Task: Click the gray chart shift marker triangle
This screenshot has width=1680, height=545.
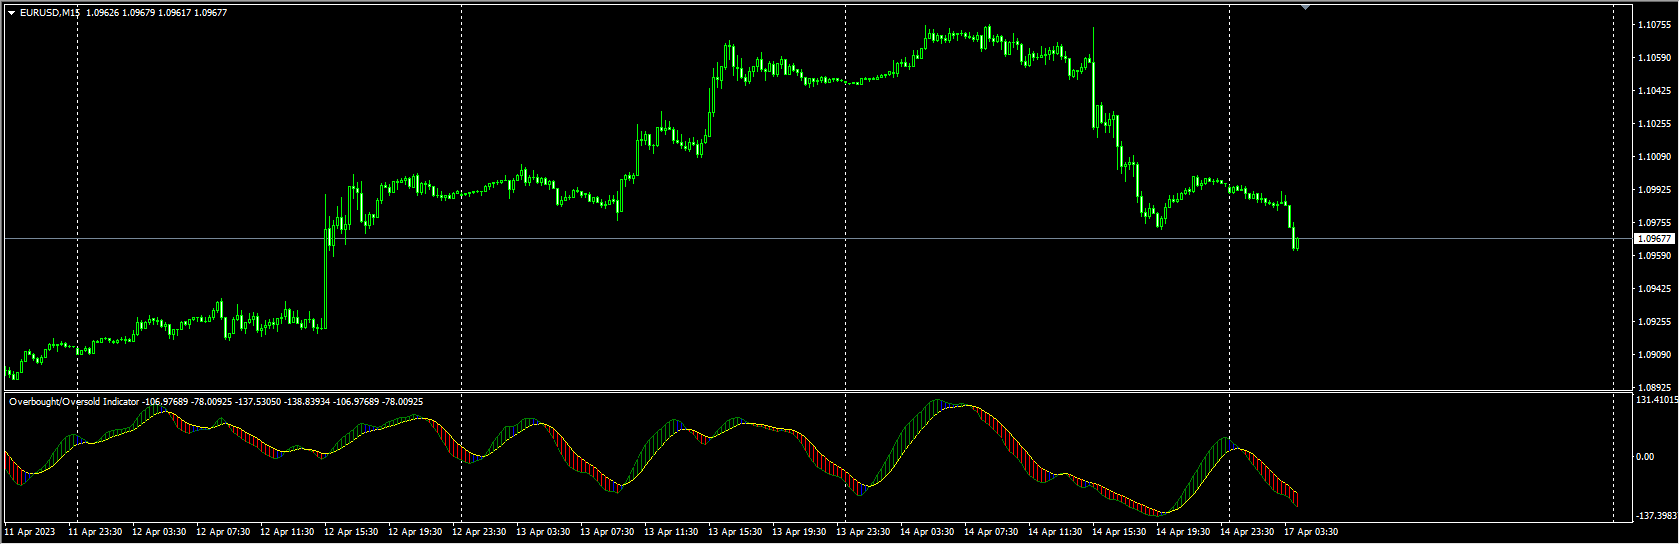Action: [x=1305, y=7]
